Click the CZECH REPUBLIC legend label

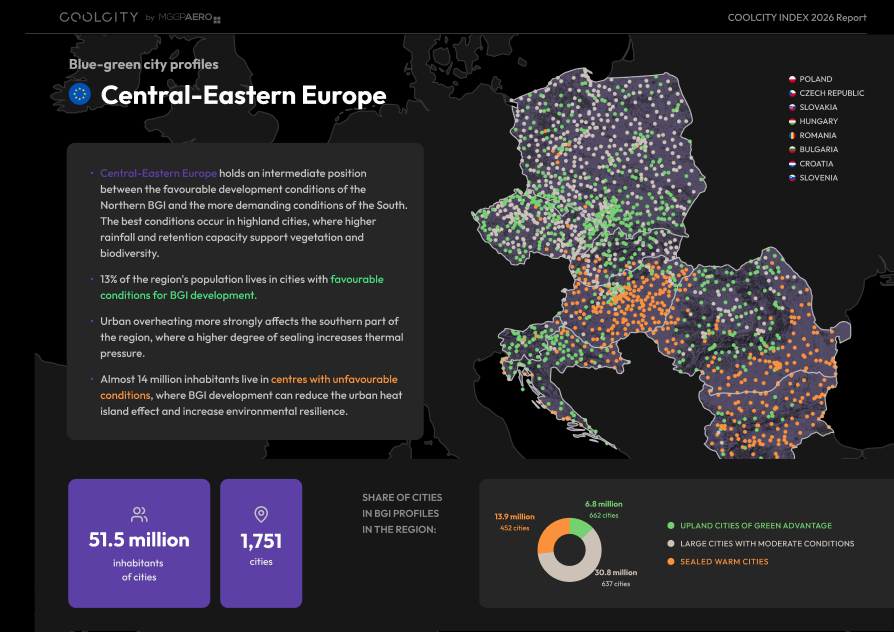831,93
